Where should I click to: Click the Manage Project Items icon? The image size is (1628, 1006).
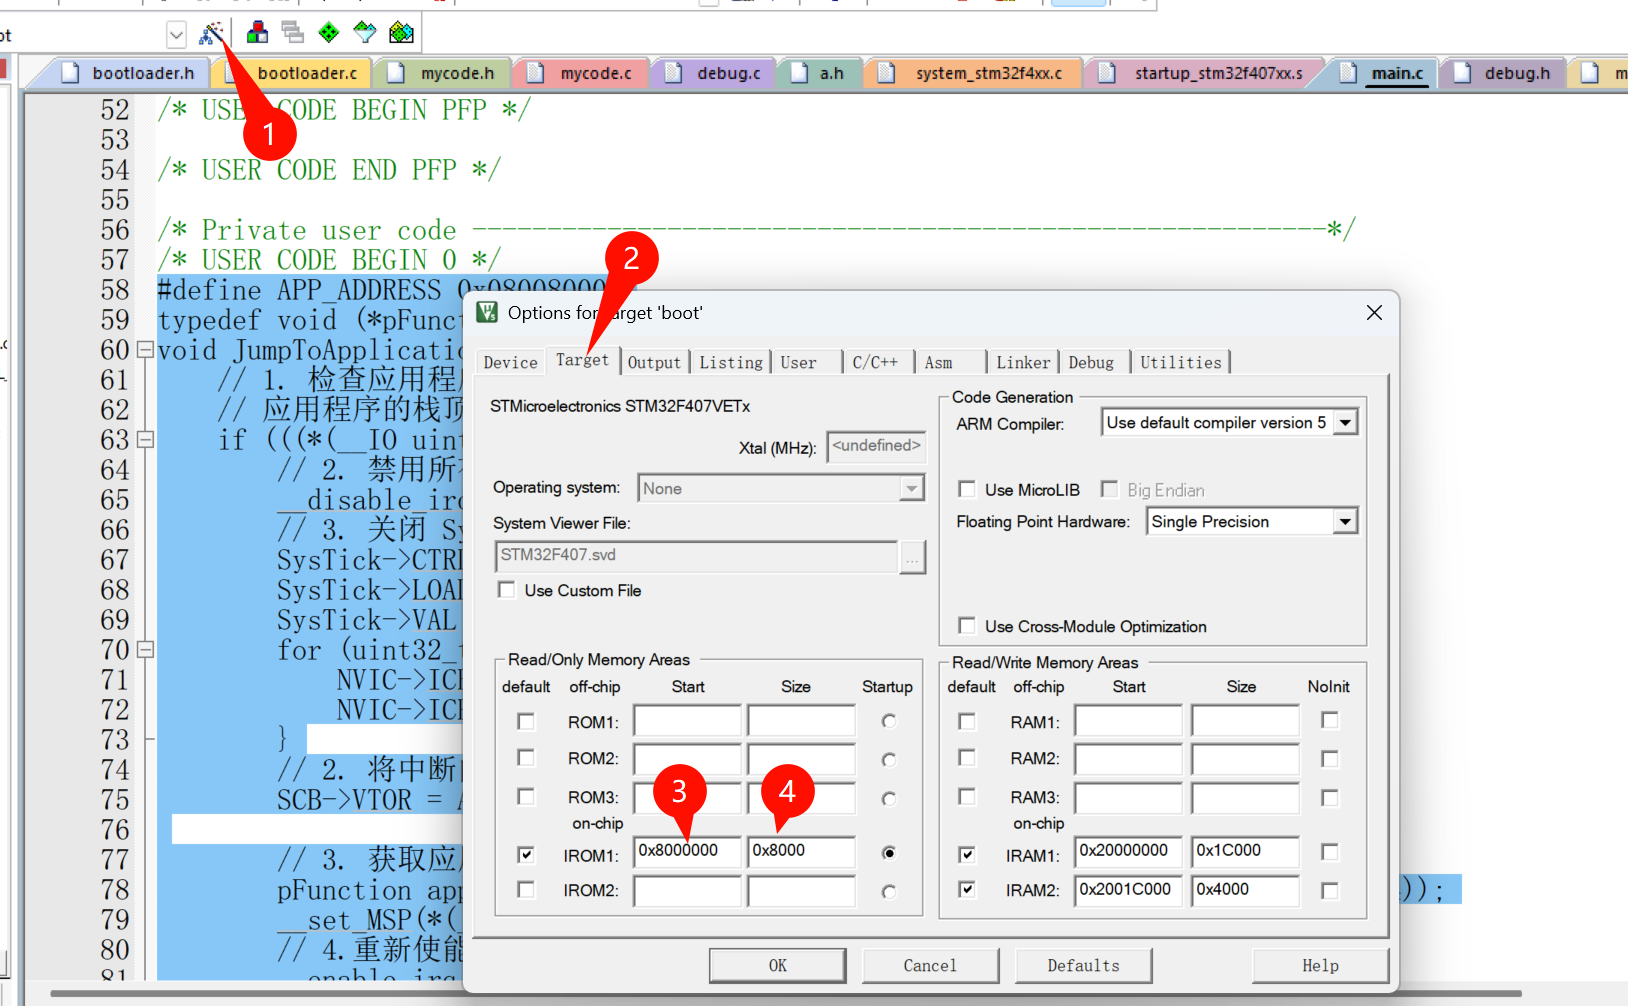(x=257, y=33)
